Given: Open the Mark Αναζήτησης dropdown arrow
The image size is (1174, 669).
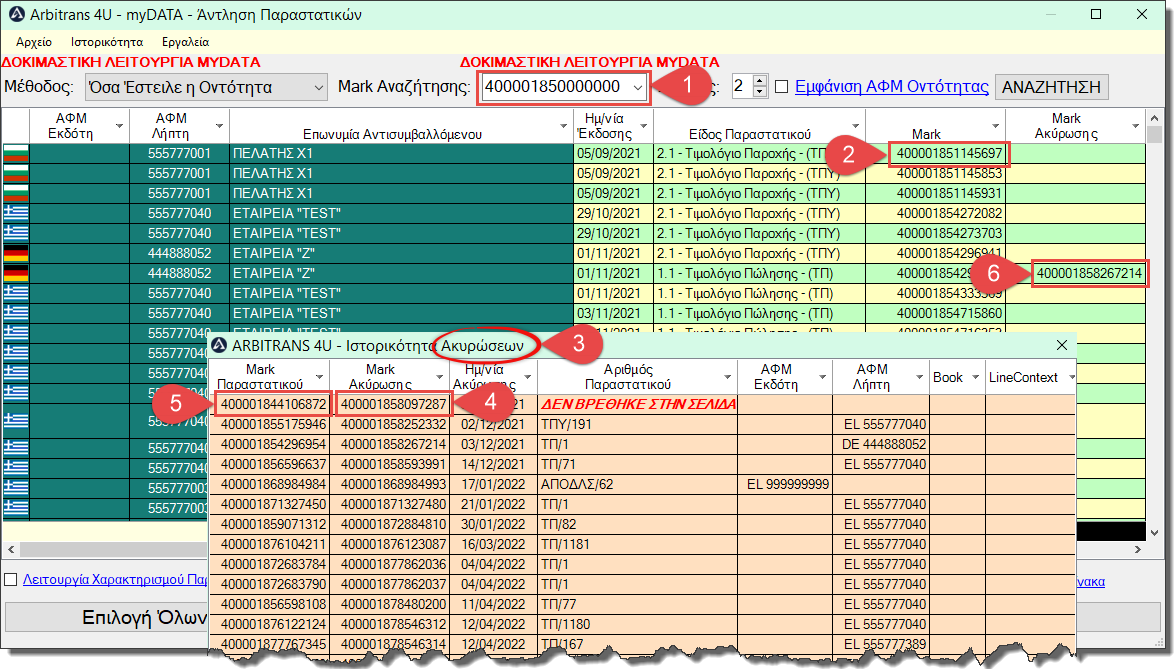Looking at the screenshot, I should pyautogui.click(x=638, y=87).
